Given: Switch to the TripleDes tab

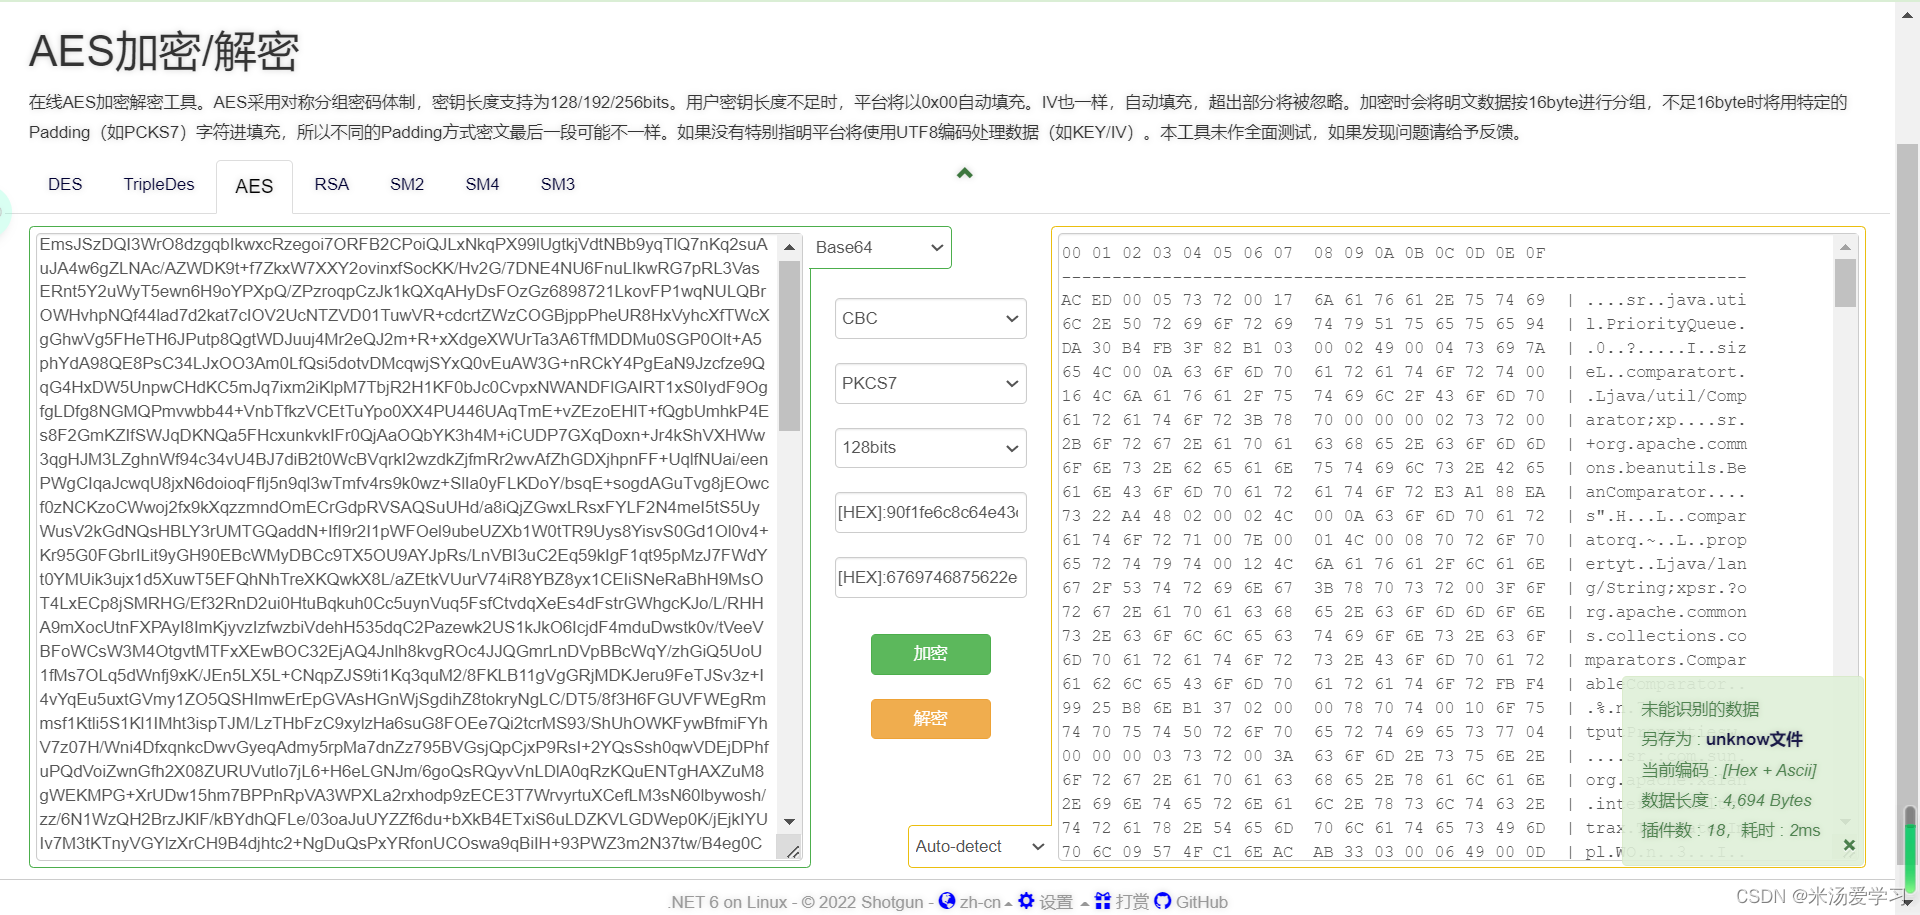Looking at the screenshot, I should click(159, 184).
